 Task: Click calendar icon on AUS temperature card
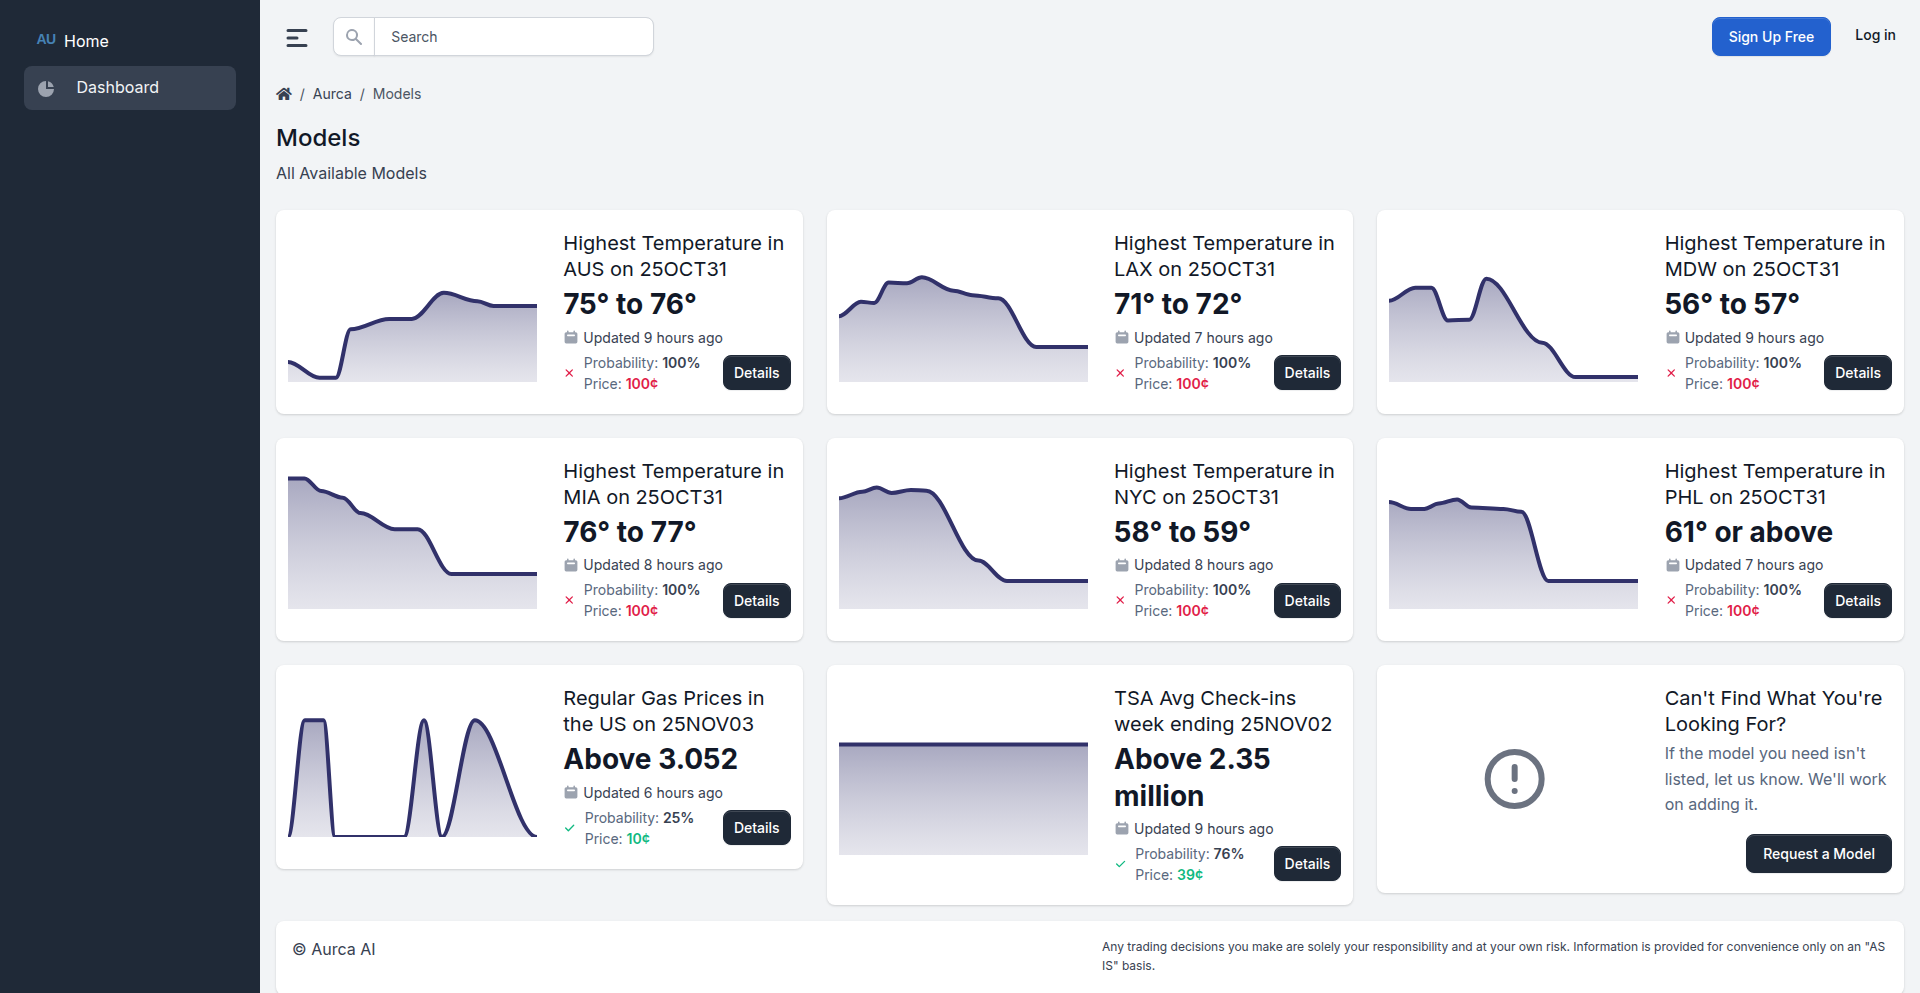[571, 338]
